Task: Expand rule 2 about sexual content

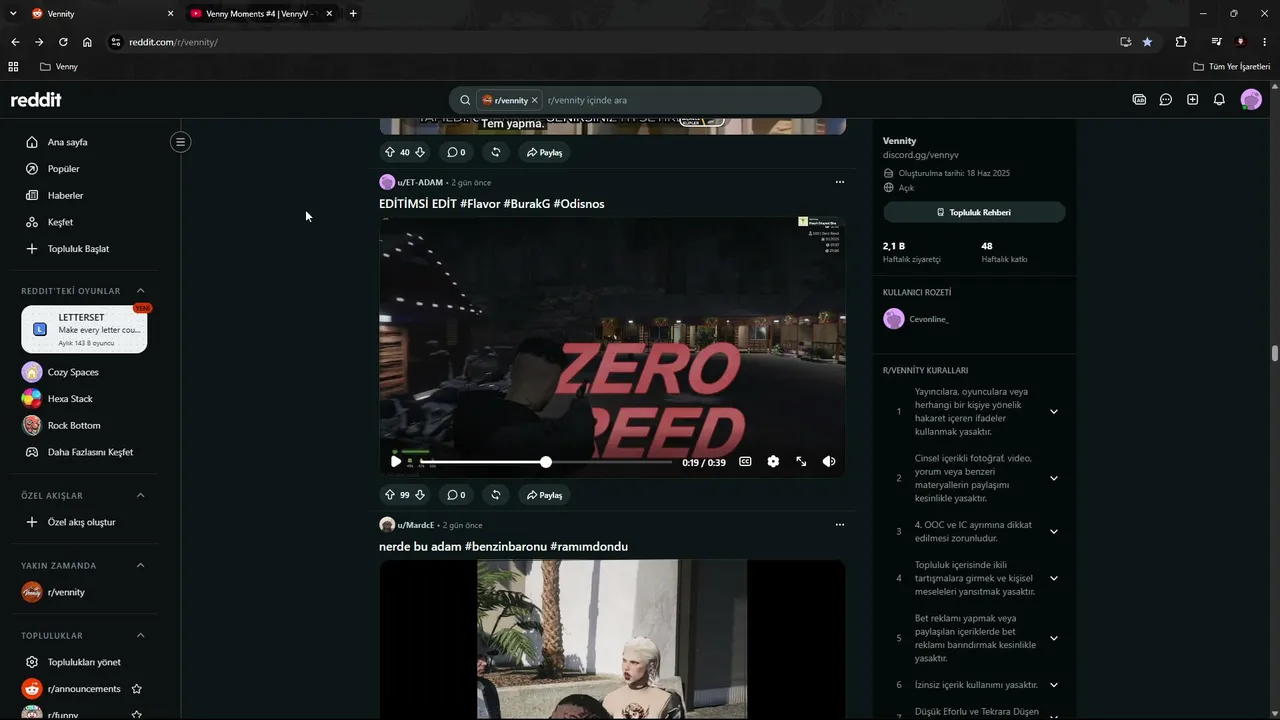Action: point(1054,478)
